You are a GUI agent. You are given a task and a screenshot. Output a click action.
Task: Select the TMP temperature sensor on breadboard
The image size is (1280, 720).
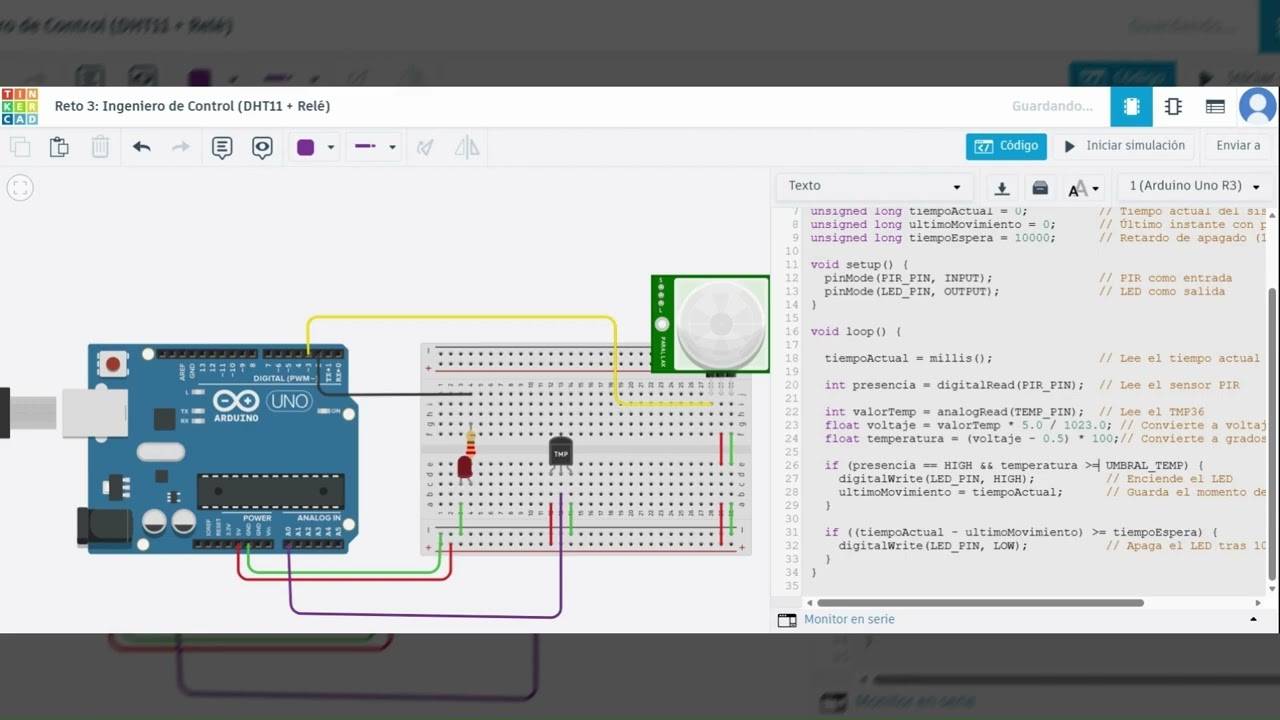(561, 453)
